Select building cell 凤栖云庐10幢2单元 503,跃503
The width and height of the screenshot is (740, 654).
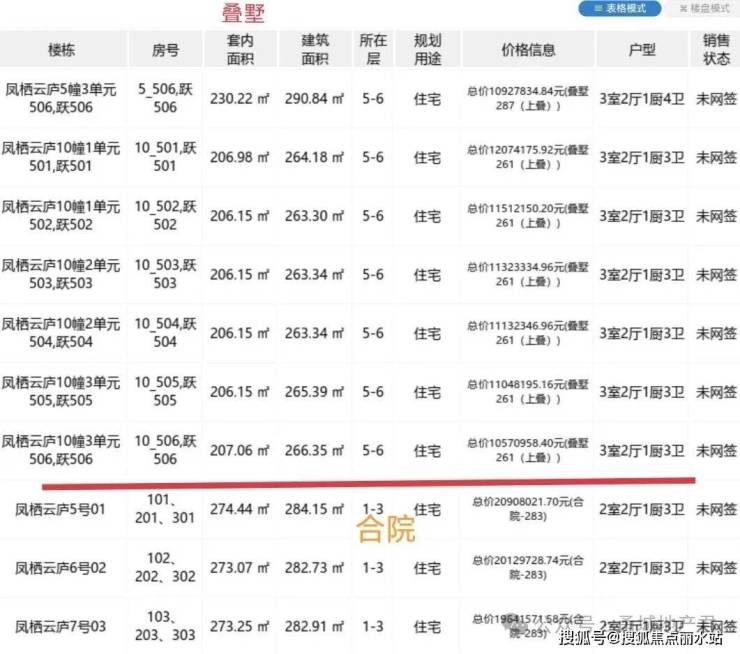click(61, 274)
